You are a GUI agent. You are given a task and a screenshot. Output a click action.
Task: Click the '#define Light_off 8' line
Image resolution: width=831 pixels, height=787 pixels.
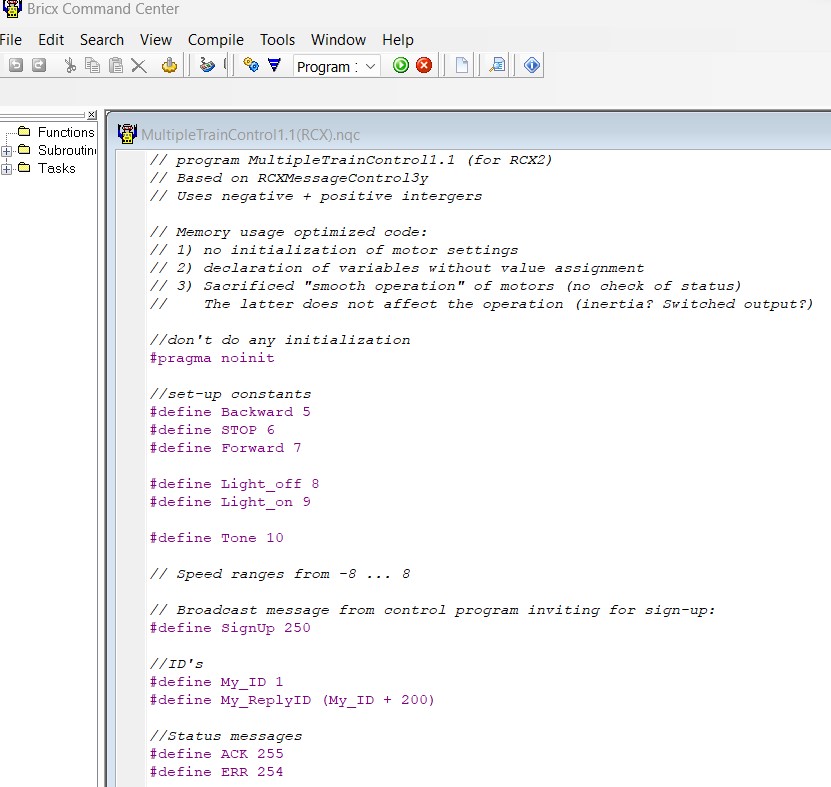(234, 484)
